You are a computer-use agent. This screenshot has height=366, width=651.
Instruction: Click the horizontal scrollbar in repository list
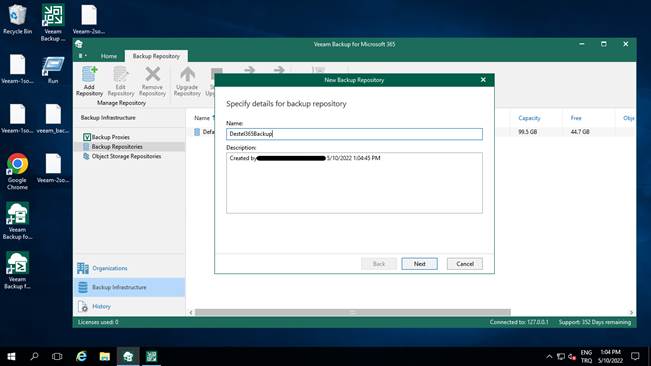(352, 312)
